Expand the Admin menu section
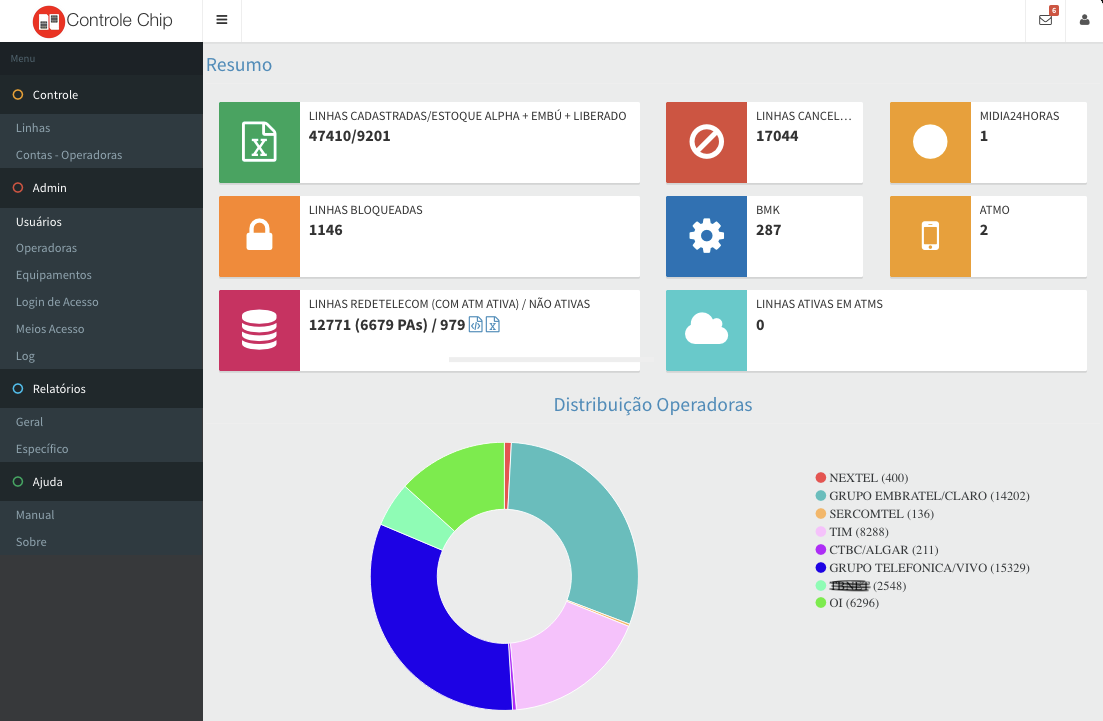 tap(49, 188)
